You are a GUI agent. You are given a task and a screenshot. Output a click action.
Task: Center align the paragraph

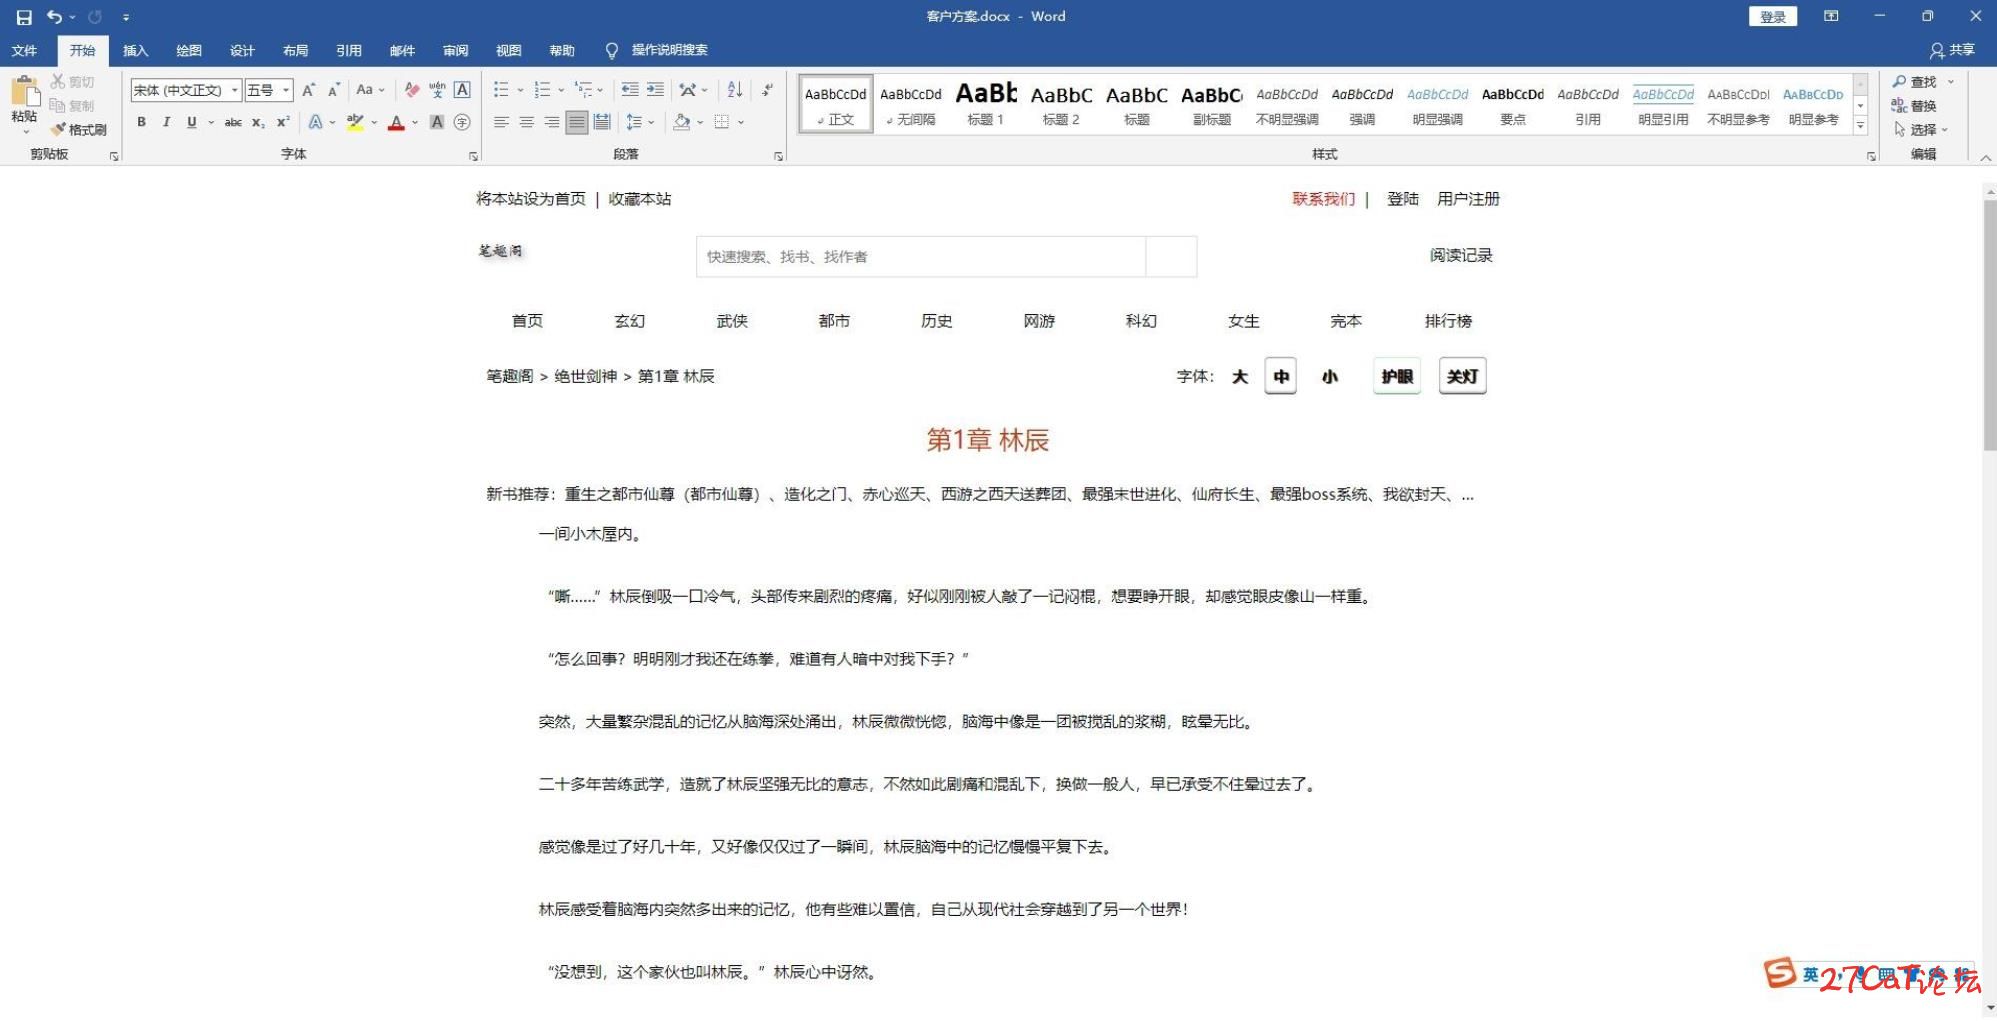coord(526,122)
